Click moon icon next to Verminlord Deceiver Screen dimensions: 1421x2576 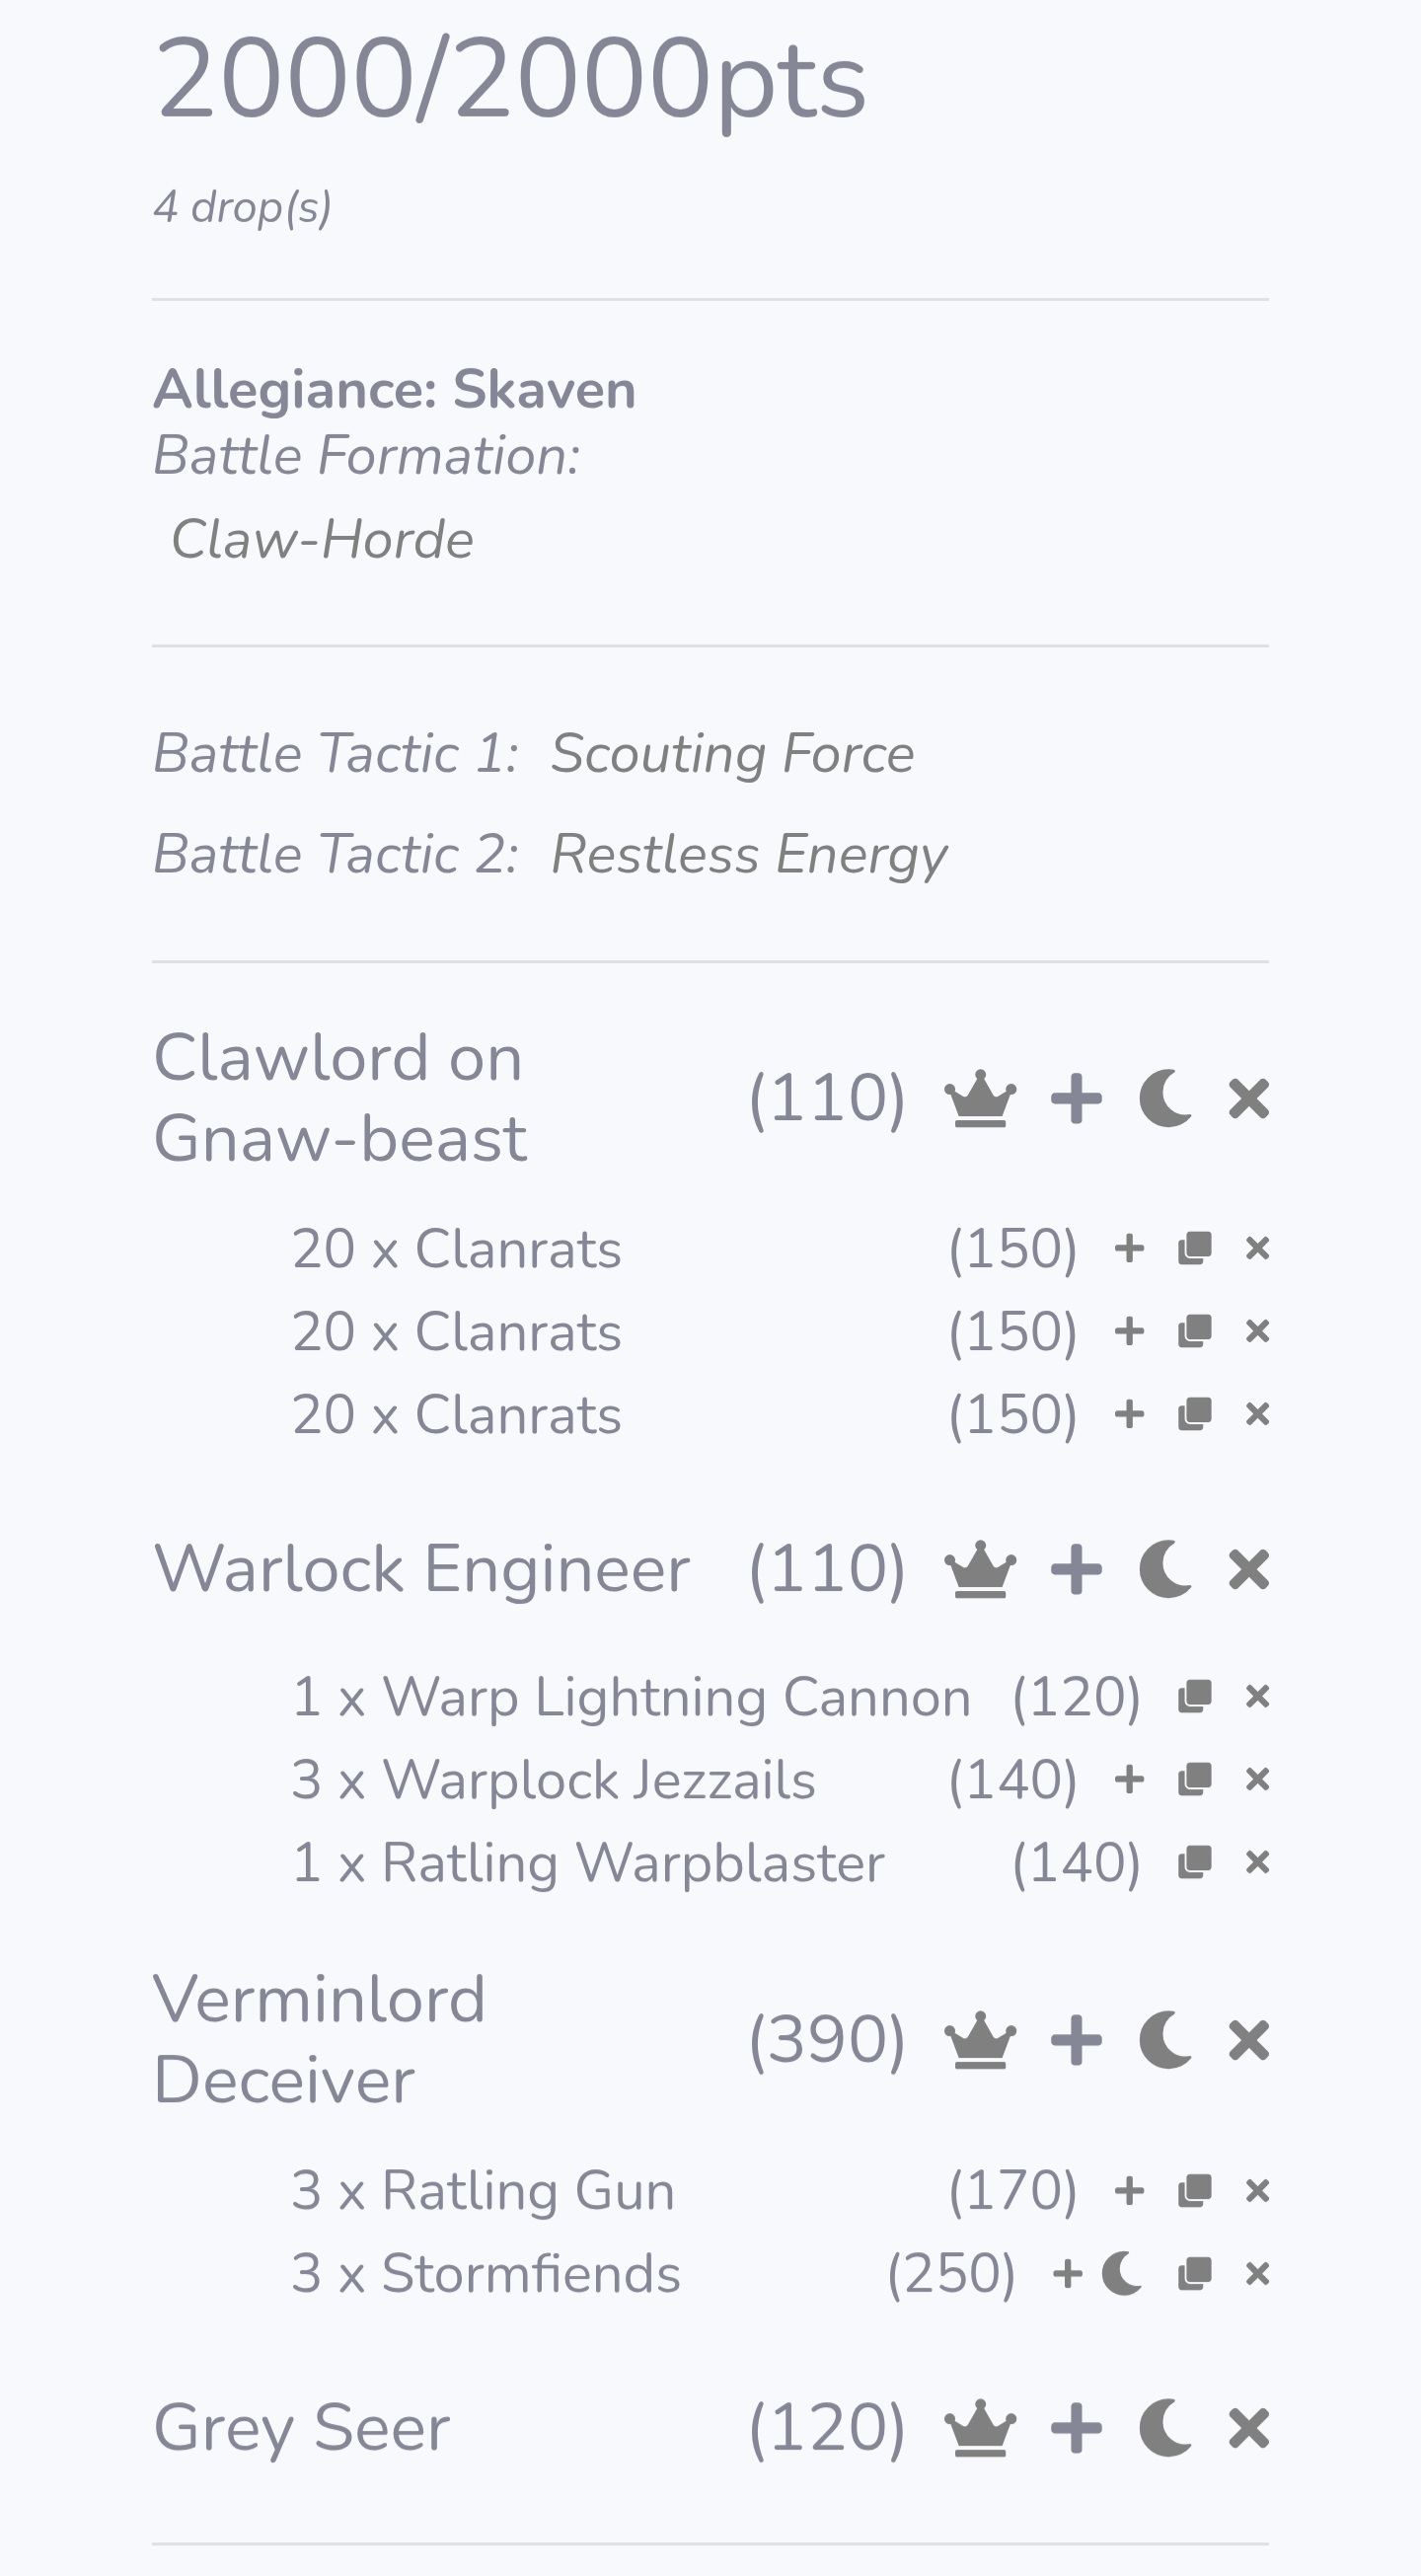pyautogui.click(x=1165, y=2040)
